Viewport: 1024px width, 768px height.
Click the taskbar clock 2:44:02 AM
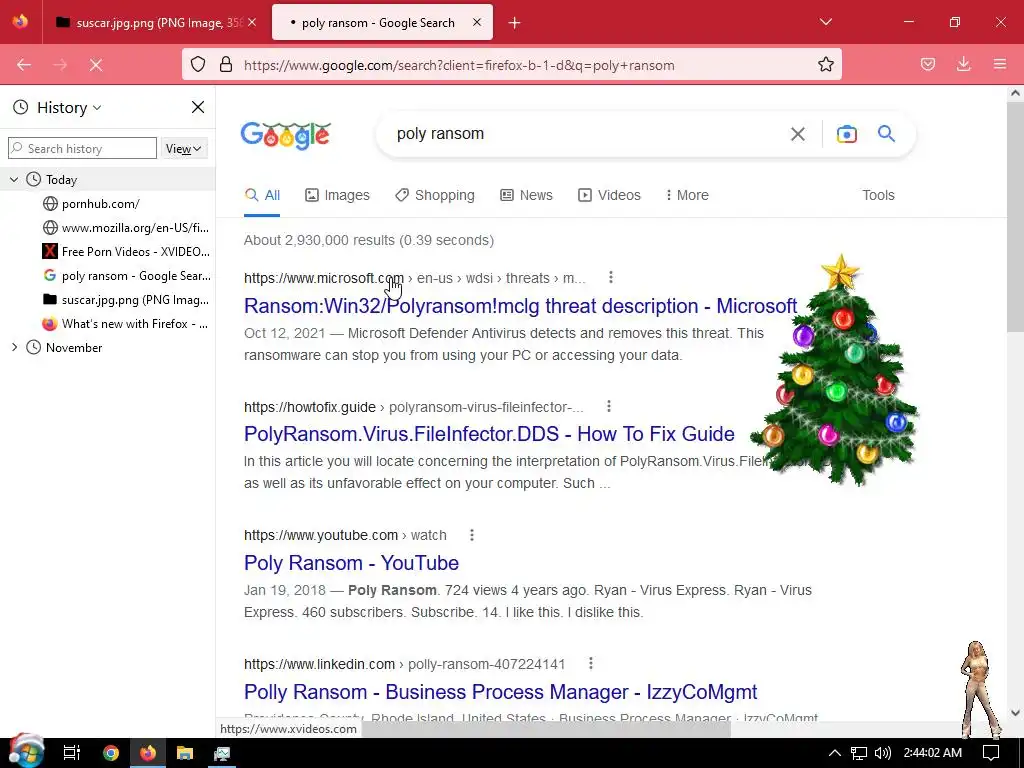tap(932, 753)
